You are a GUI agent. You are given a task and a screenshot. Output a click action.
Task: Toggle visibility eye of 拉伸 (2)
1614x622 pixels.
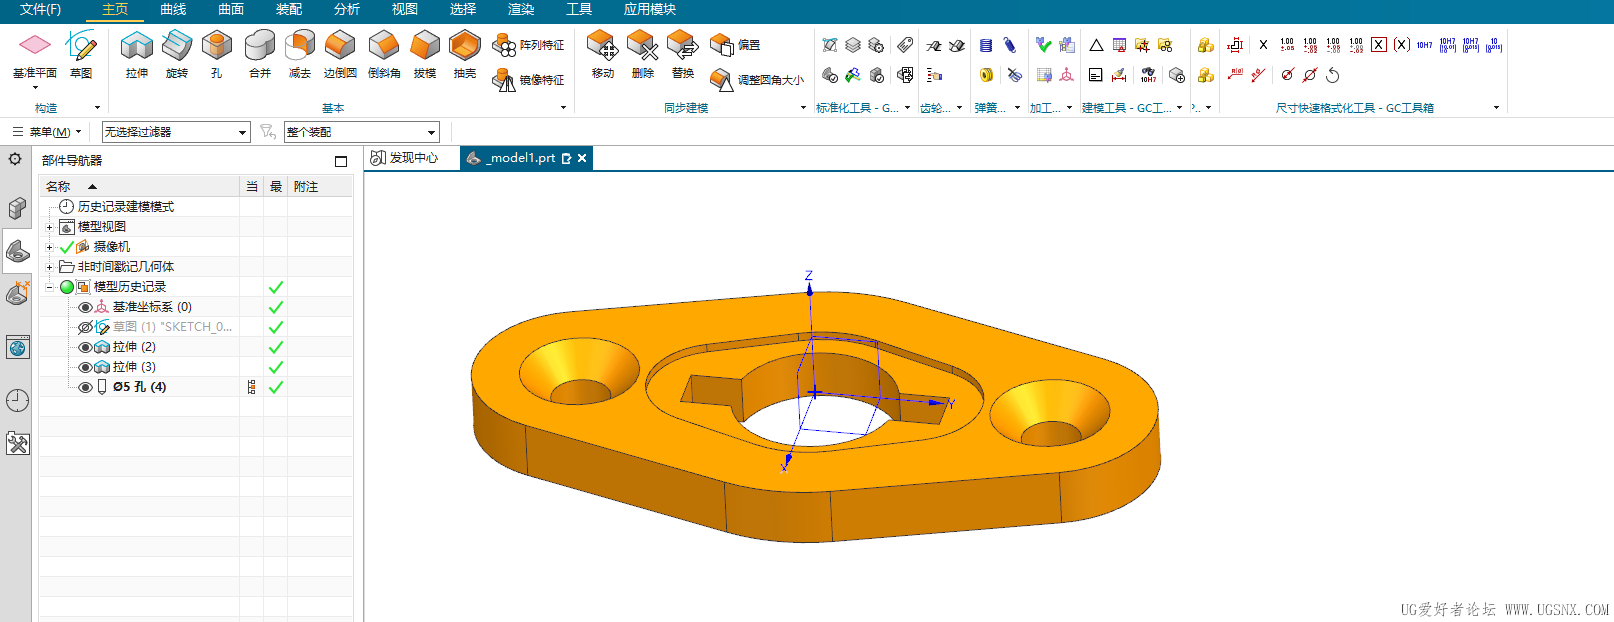(x=85, y=347)
